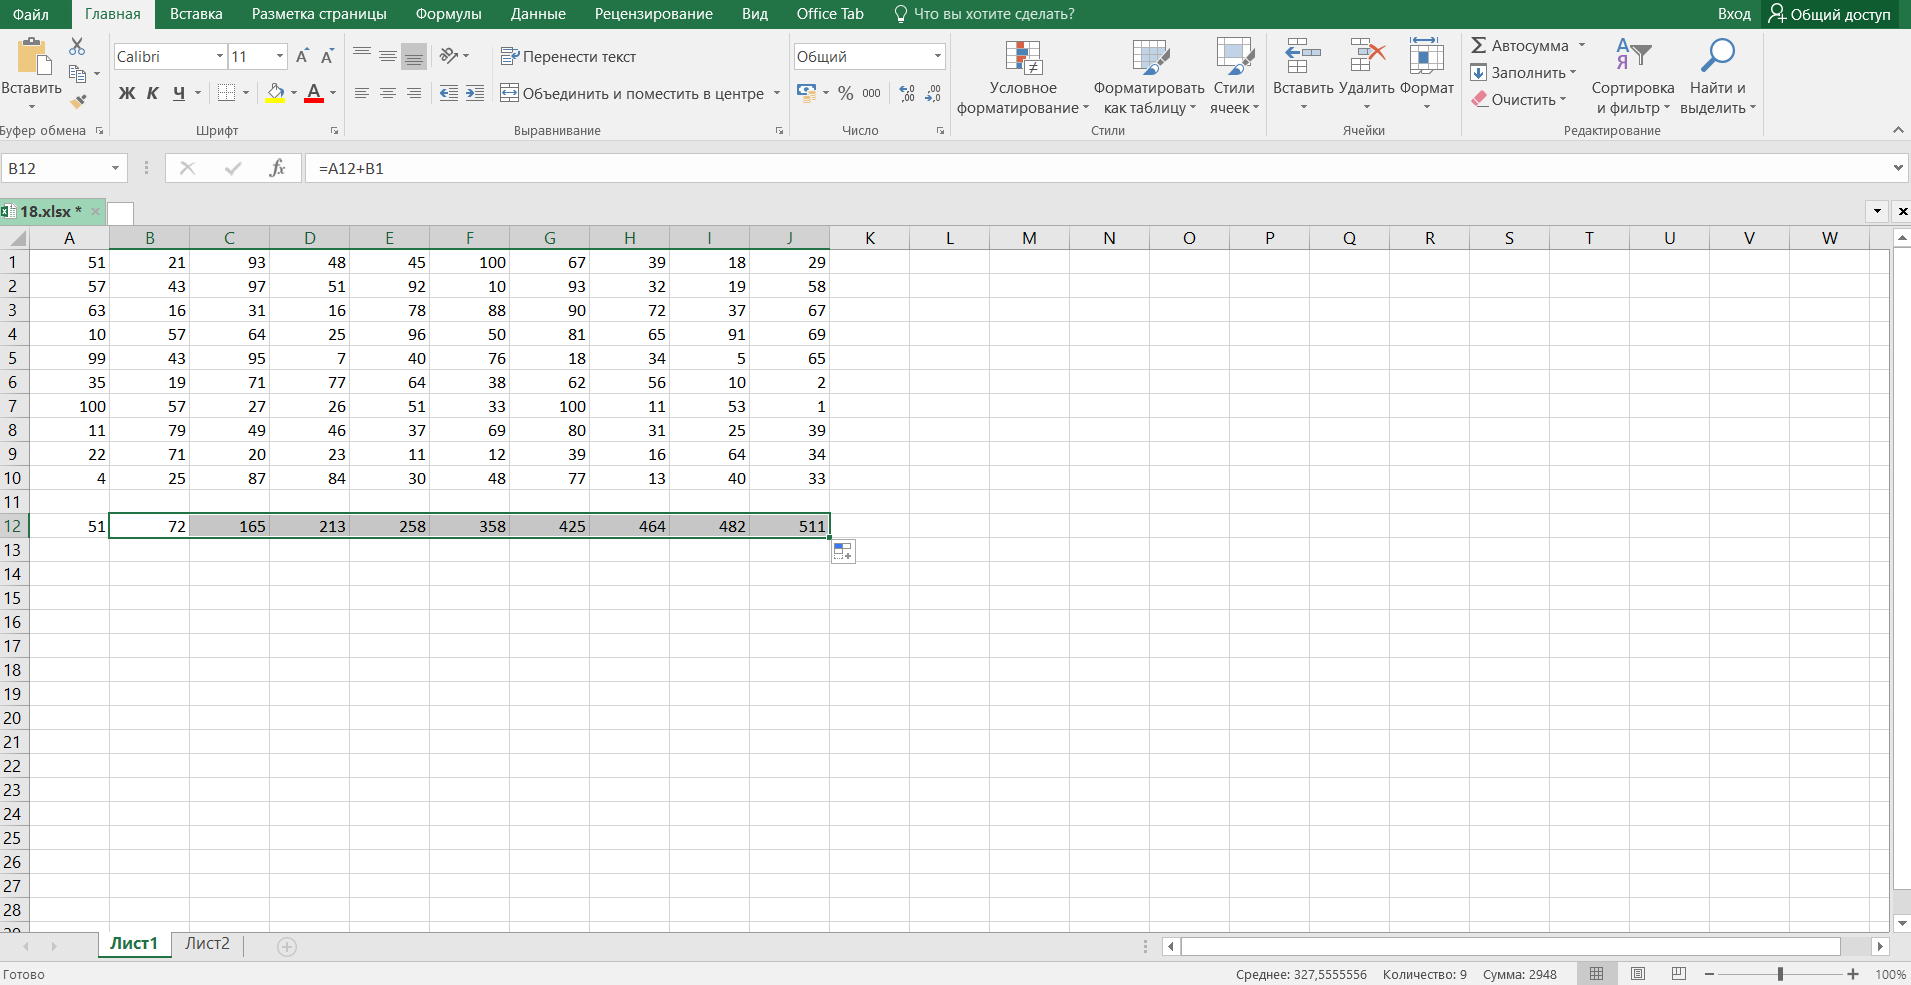Switch to the Data tab

(538, 14)
